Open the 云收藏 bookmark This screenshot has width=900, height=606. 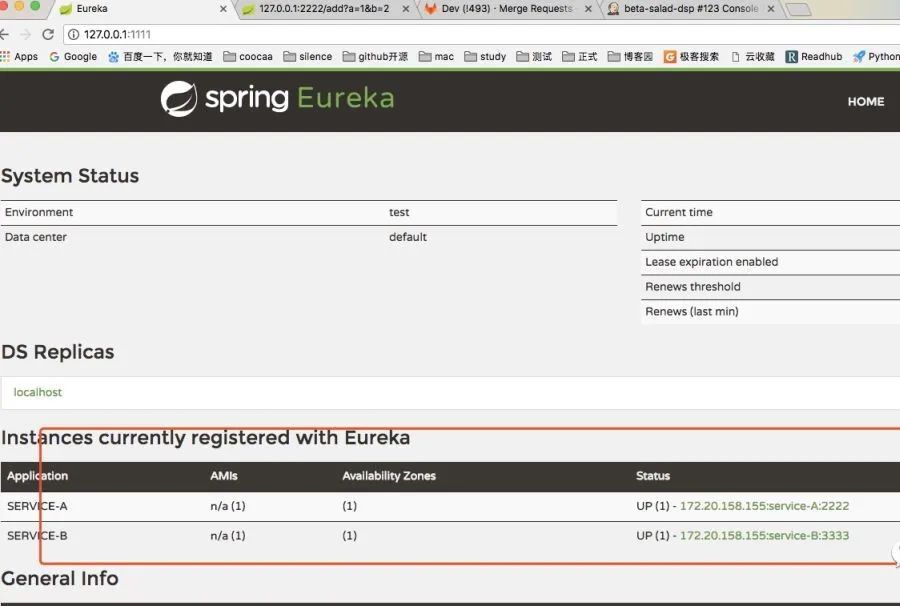tap(752, 56)
